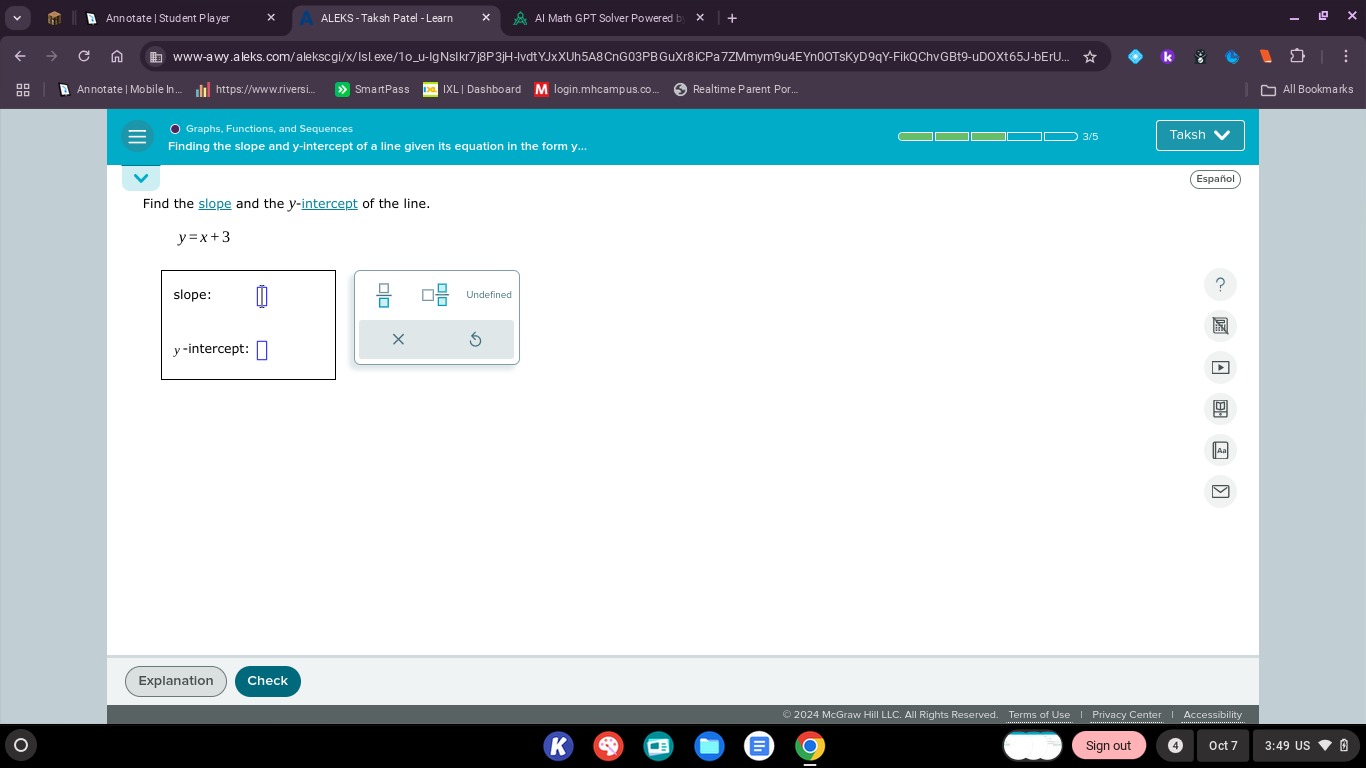Open the Taksh user dropdown
1366x768 pixels.
click(1200, 135)
